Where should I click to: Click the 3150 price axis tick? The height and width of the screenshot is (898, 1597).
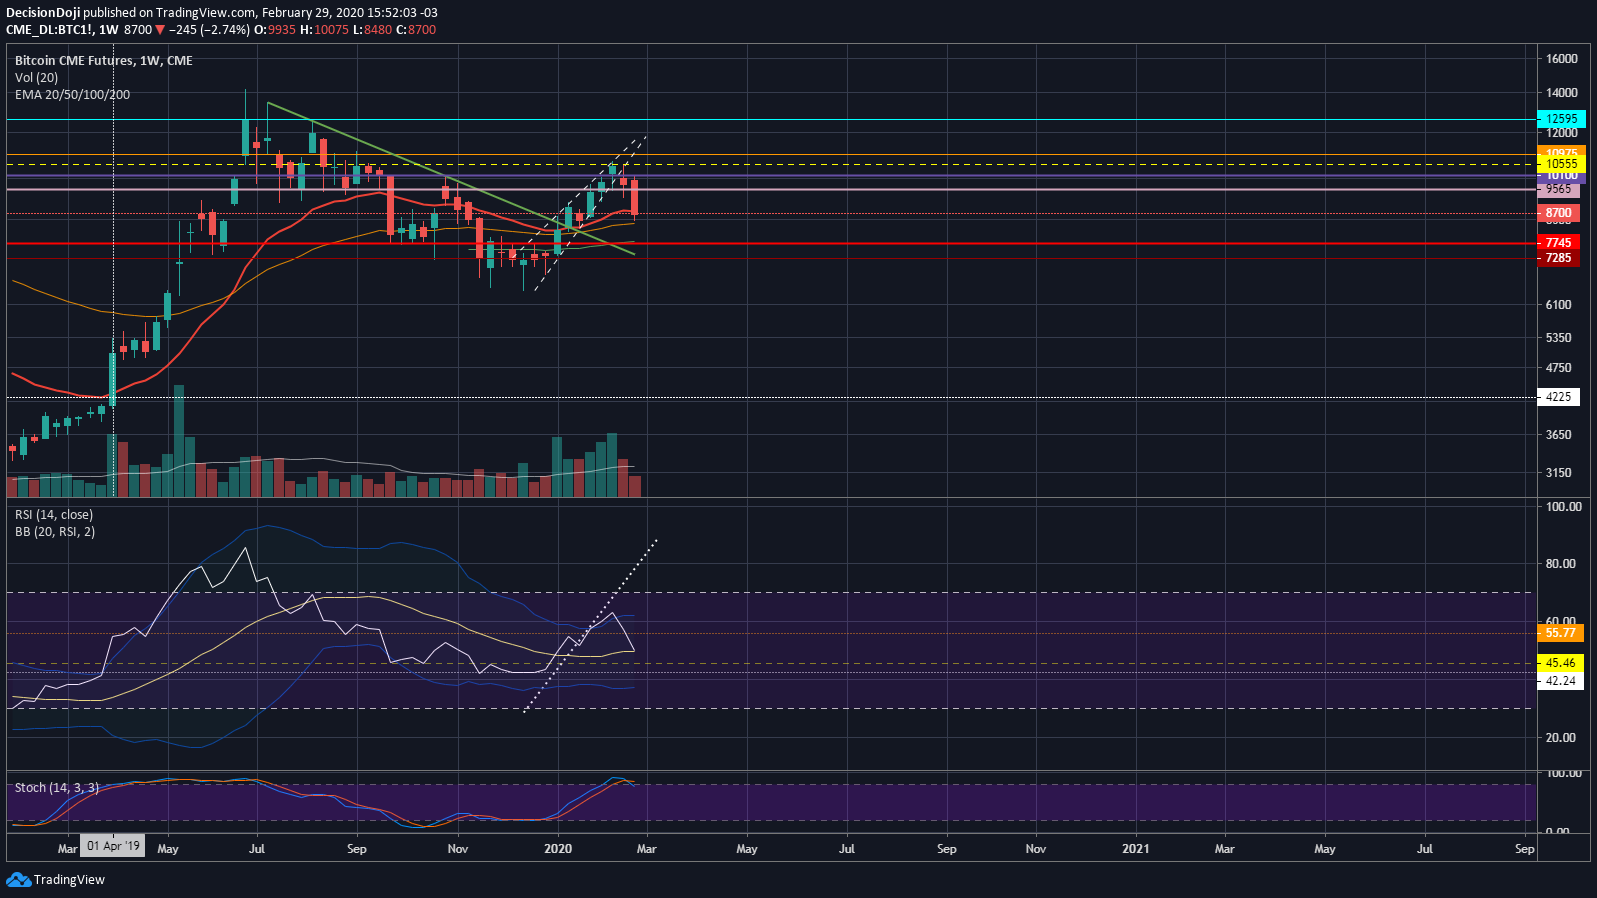(1558, 473)
